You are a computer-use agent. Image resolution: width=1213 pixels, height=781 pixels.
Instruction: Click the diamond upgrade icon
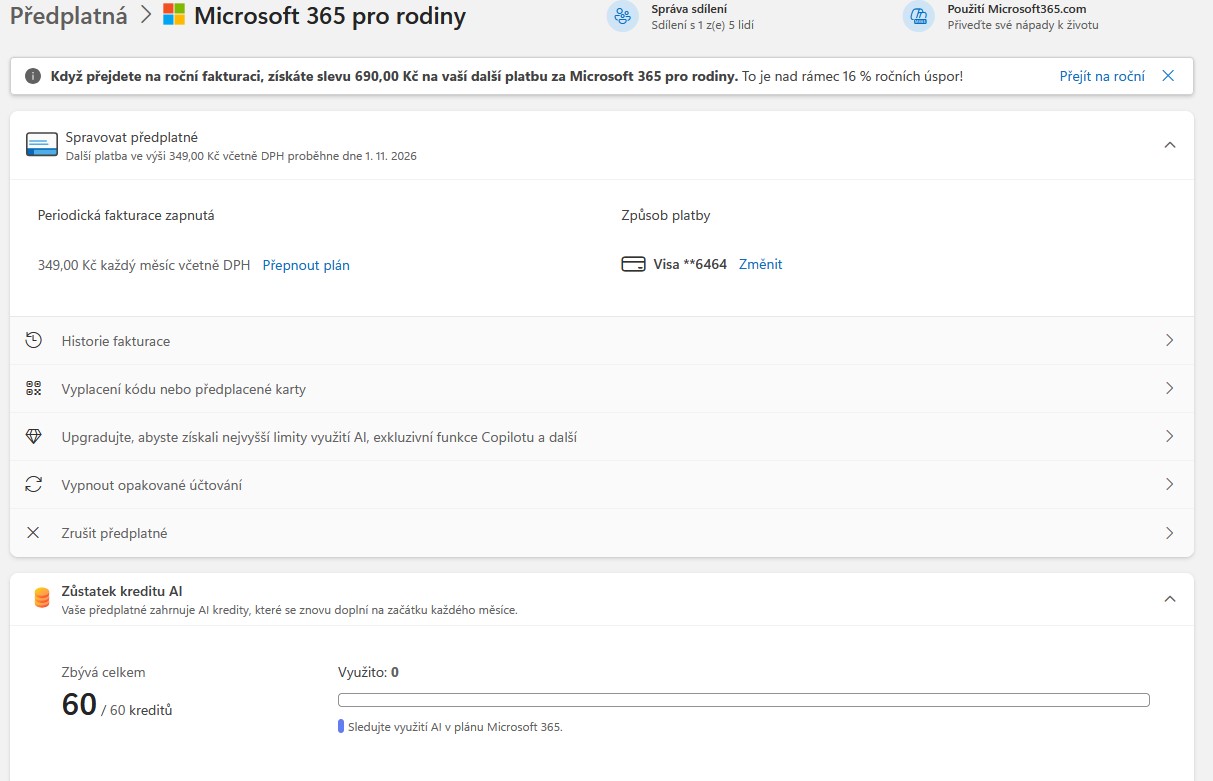click(x=34, y=437)
